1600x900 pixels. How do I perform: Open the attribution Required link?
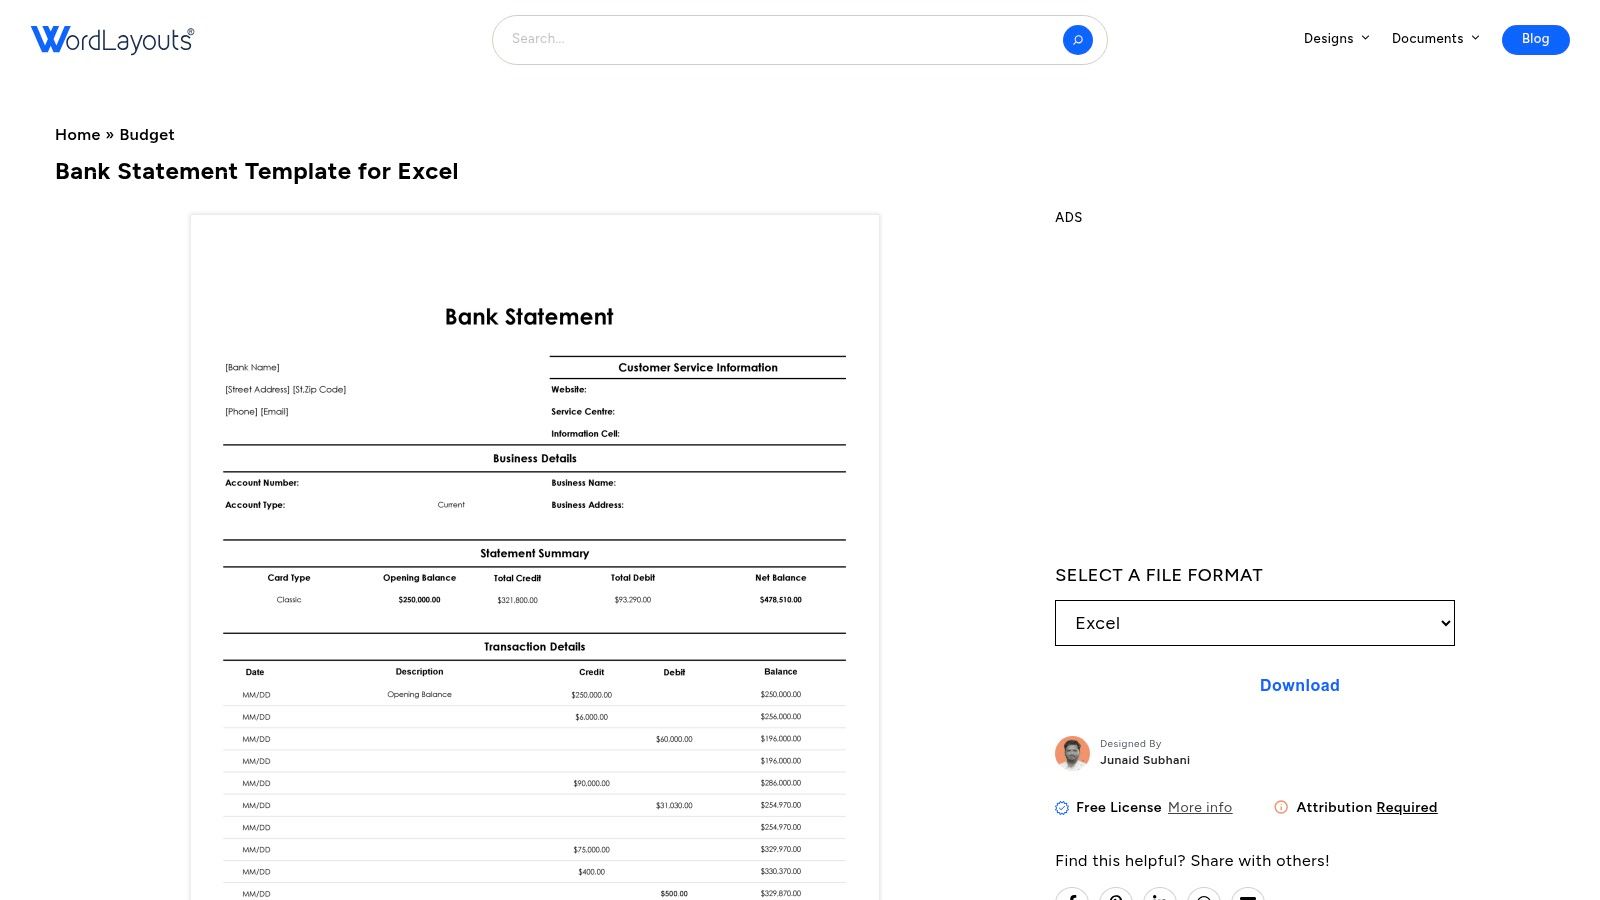click(x=1406, y=808)
